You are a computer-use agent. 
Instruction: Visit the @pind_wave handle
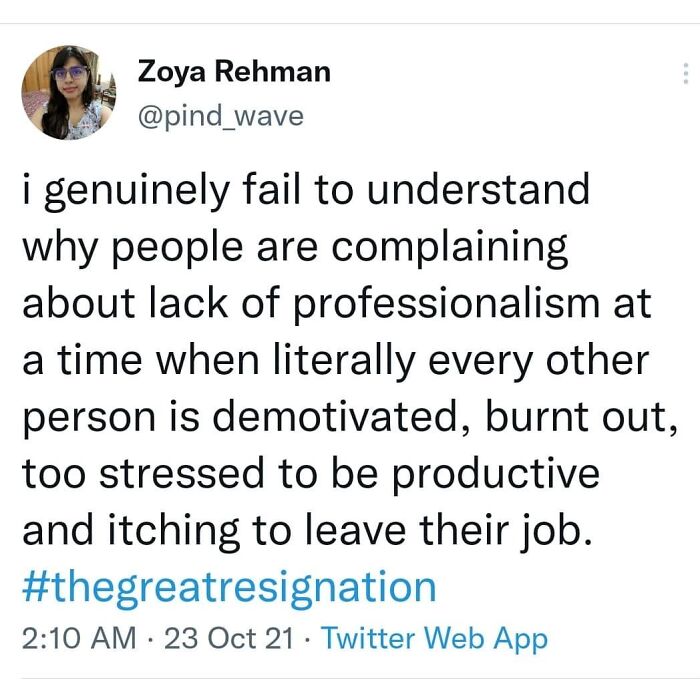pyautogui.click(x=220, y=116)
